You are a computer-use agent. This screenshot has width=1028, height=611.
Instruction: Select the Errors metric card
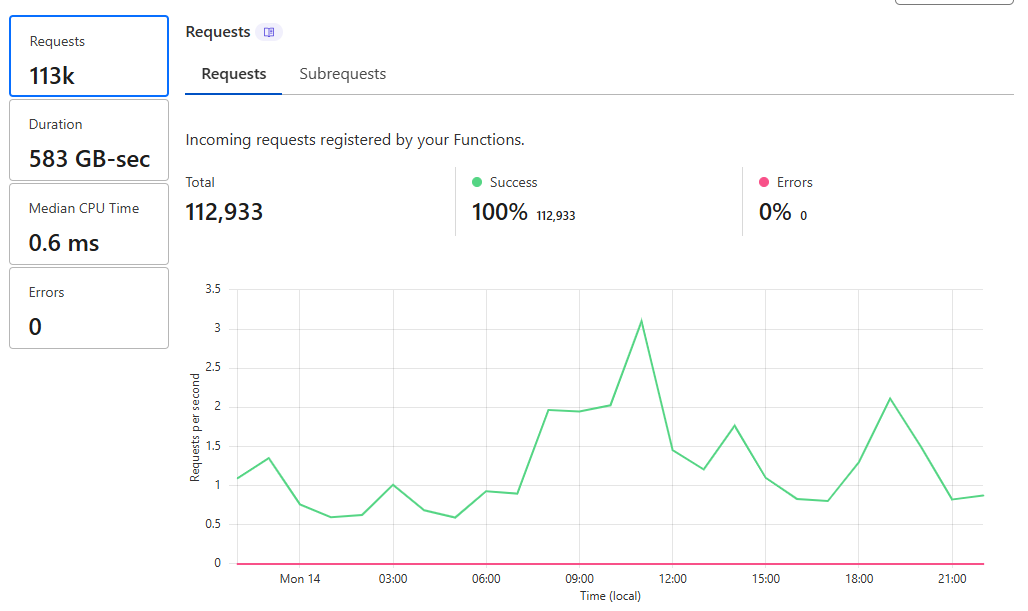point(89,308)
